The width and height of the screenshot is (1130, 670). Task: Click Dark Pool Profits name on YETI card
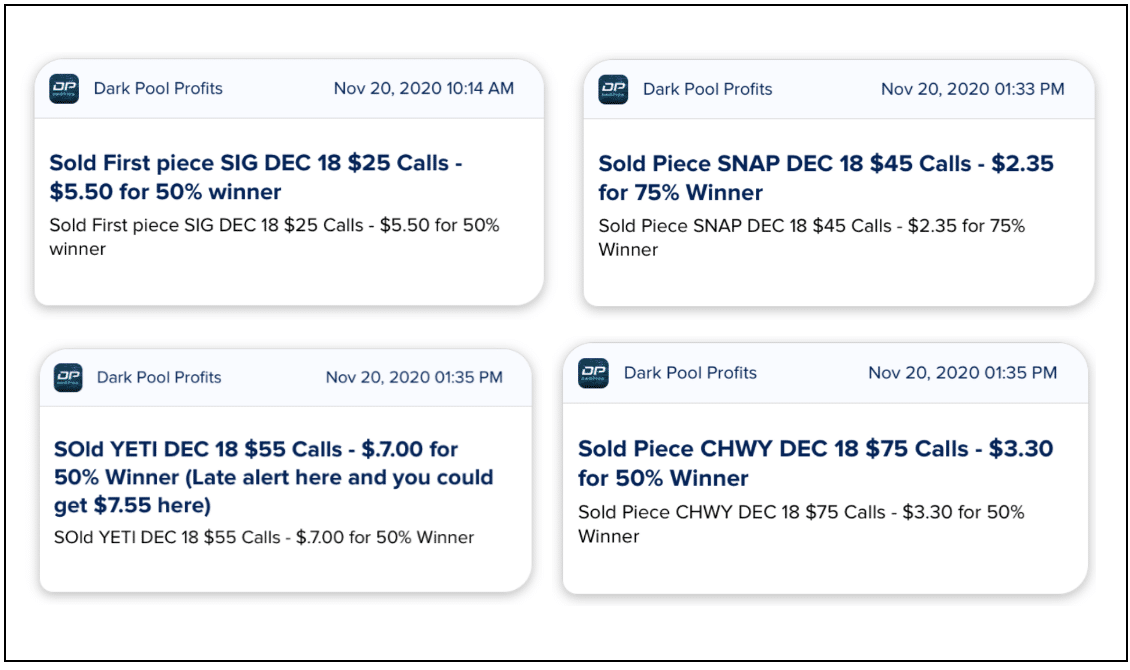(159, 378)
